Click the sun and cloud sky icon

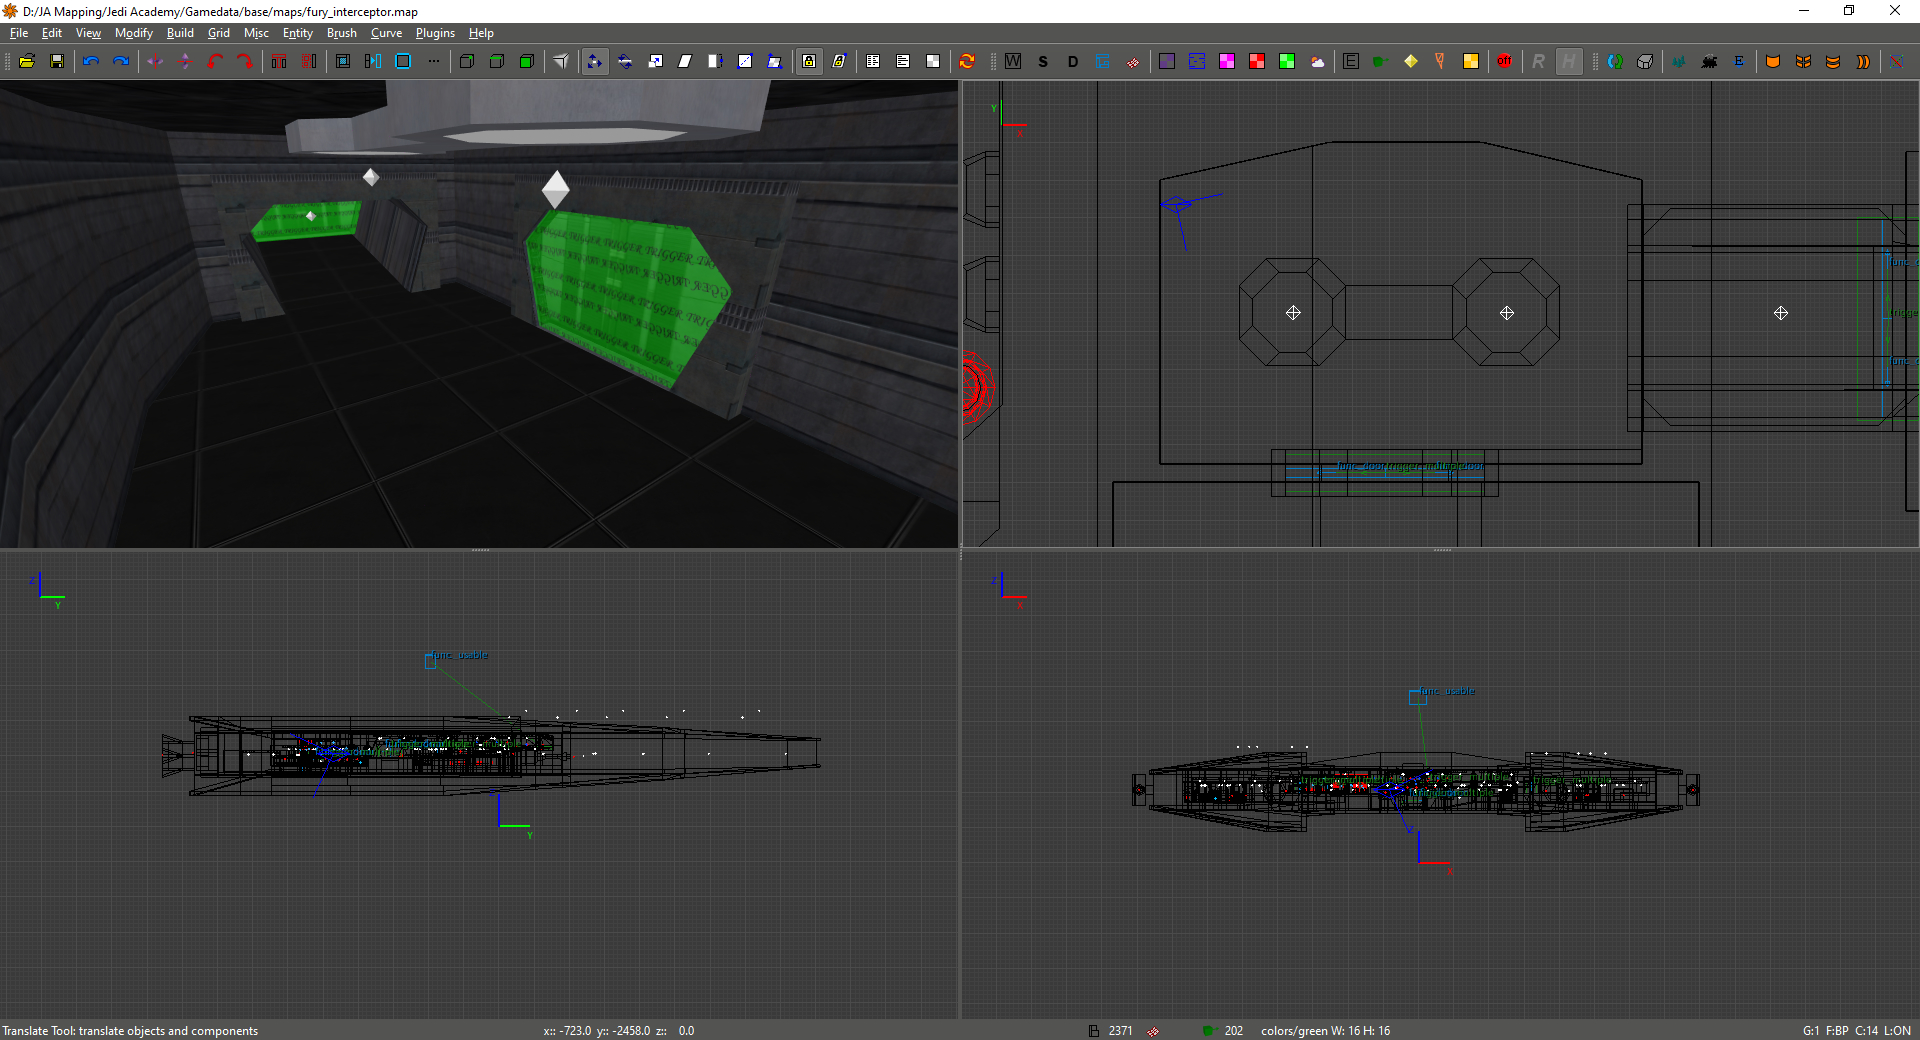pos(1317,61)
